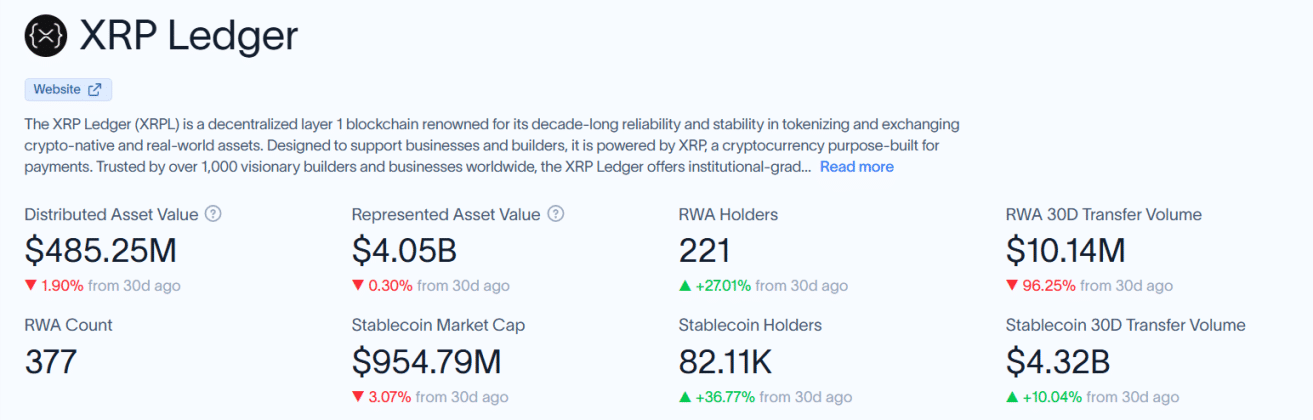This screenshot has height=420, width=1313.
Task: Click the red down arrow by 1.90%
Action: coord(30,286)
